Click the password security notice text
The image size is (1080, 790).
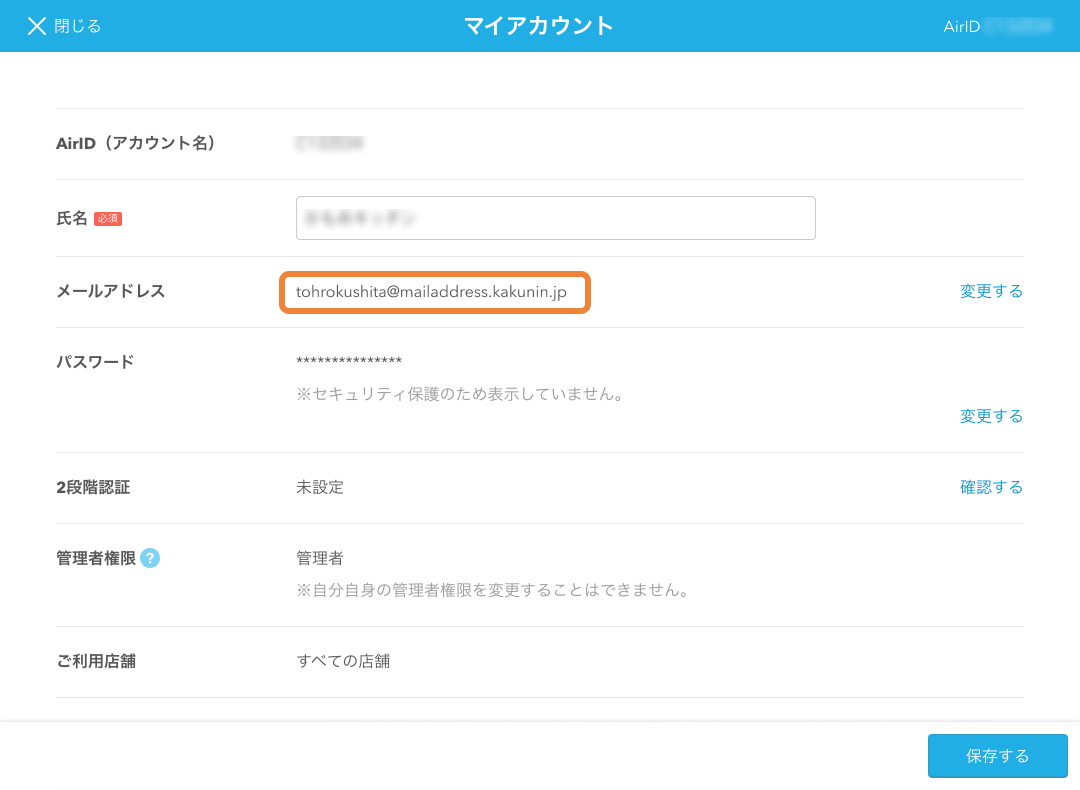[x=460, y=394]
